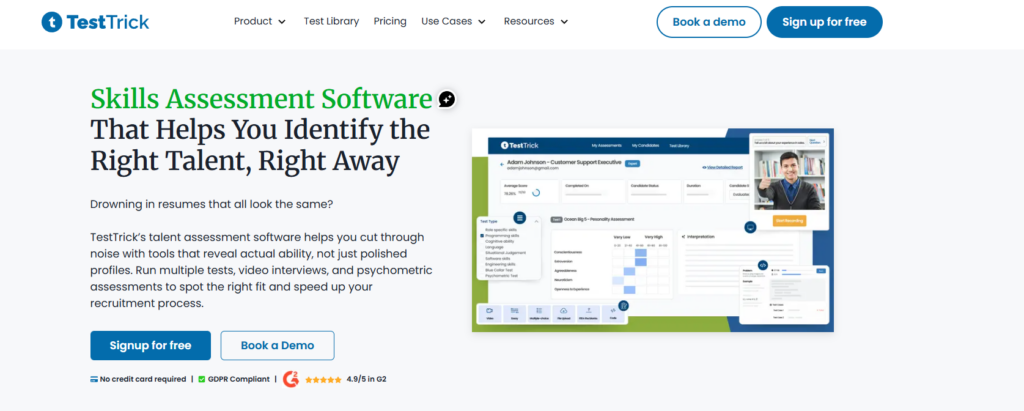Click 'Software skills' in the Test Type list
The image size is (1024, 411).
498,259
